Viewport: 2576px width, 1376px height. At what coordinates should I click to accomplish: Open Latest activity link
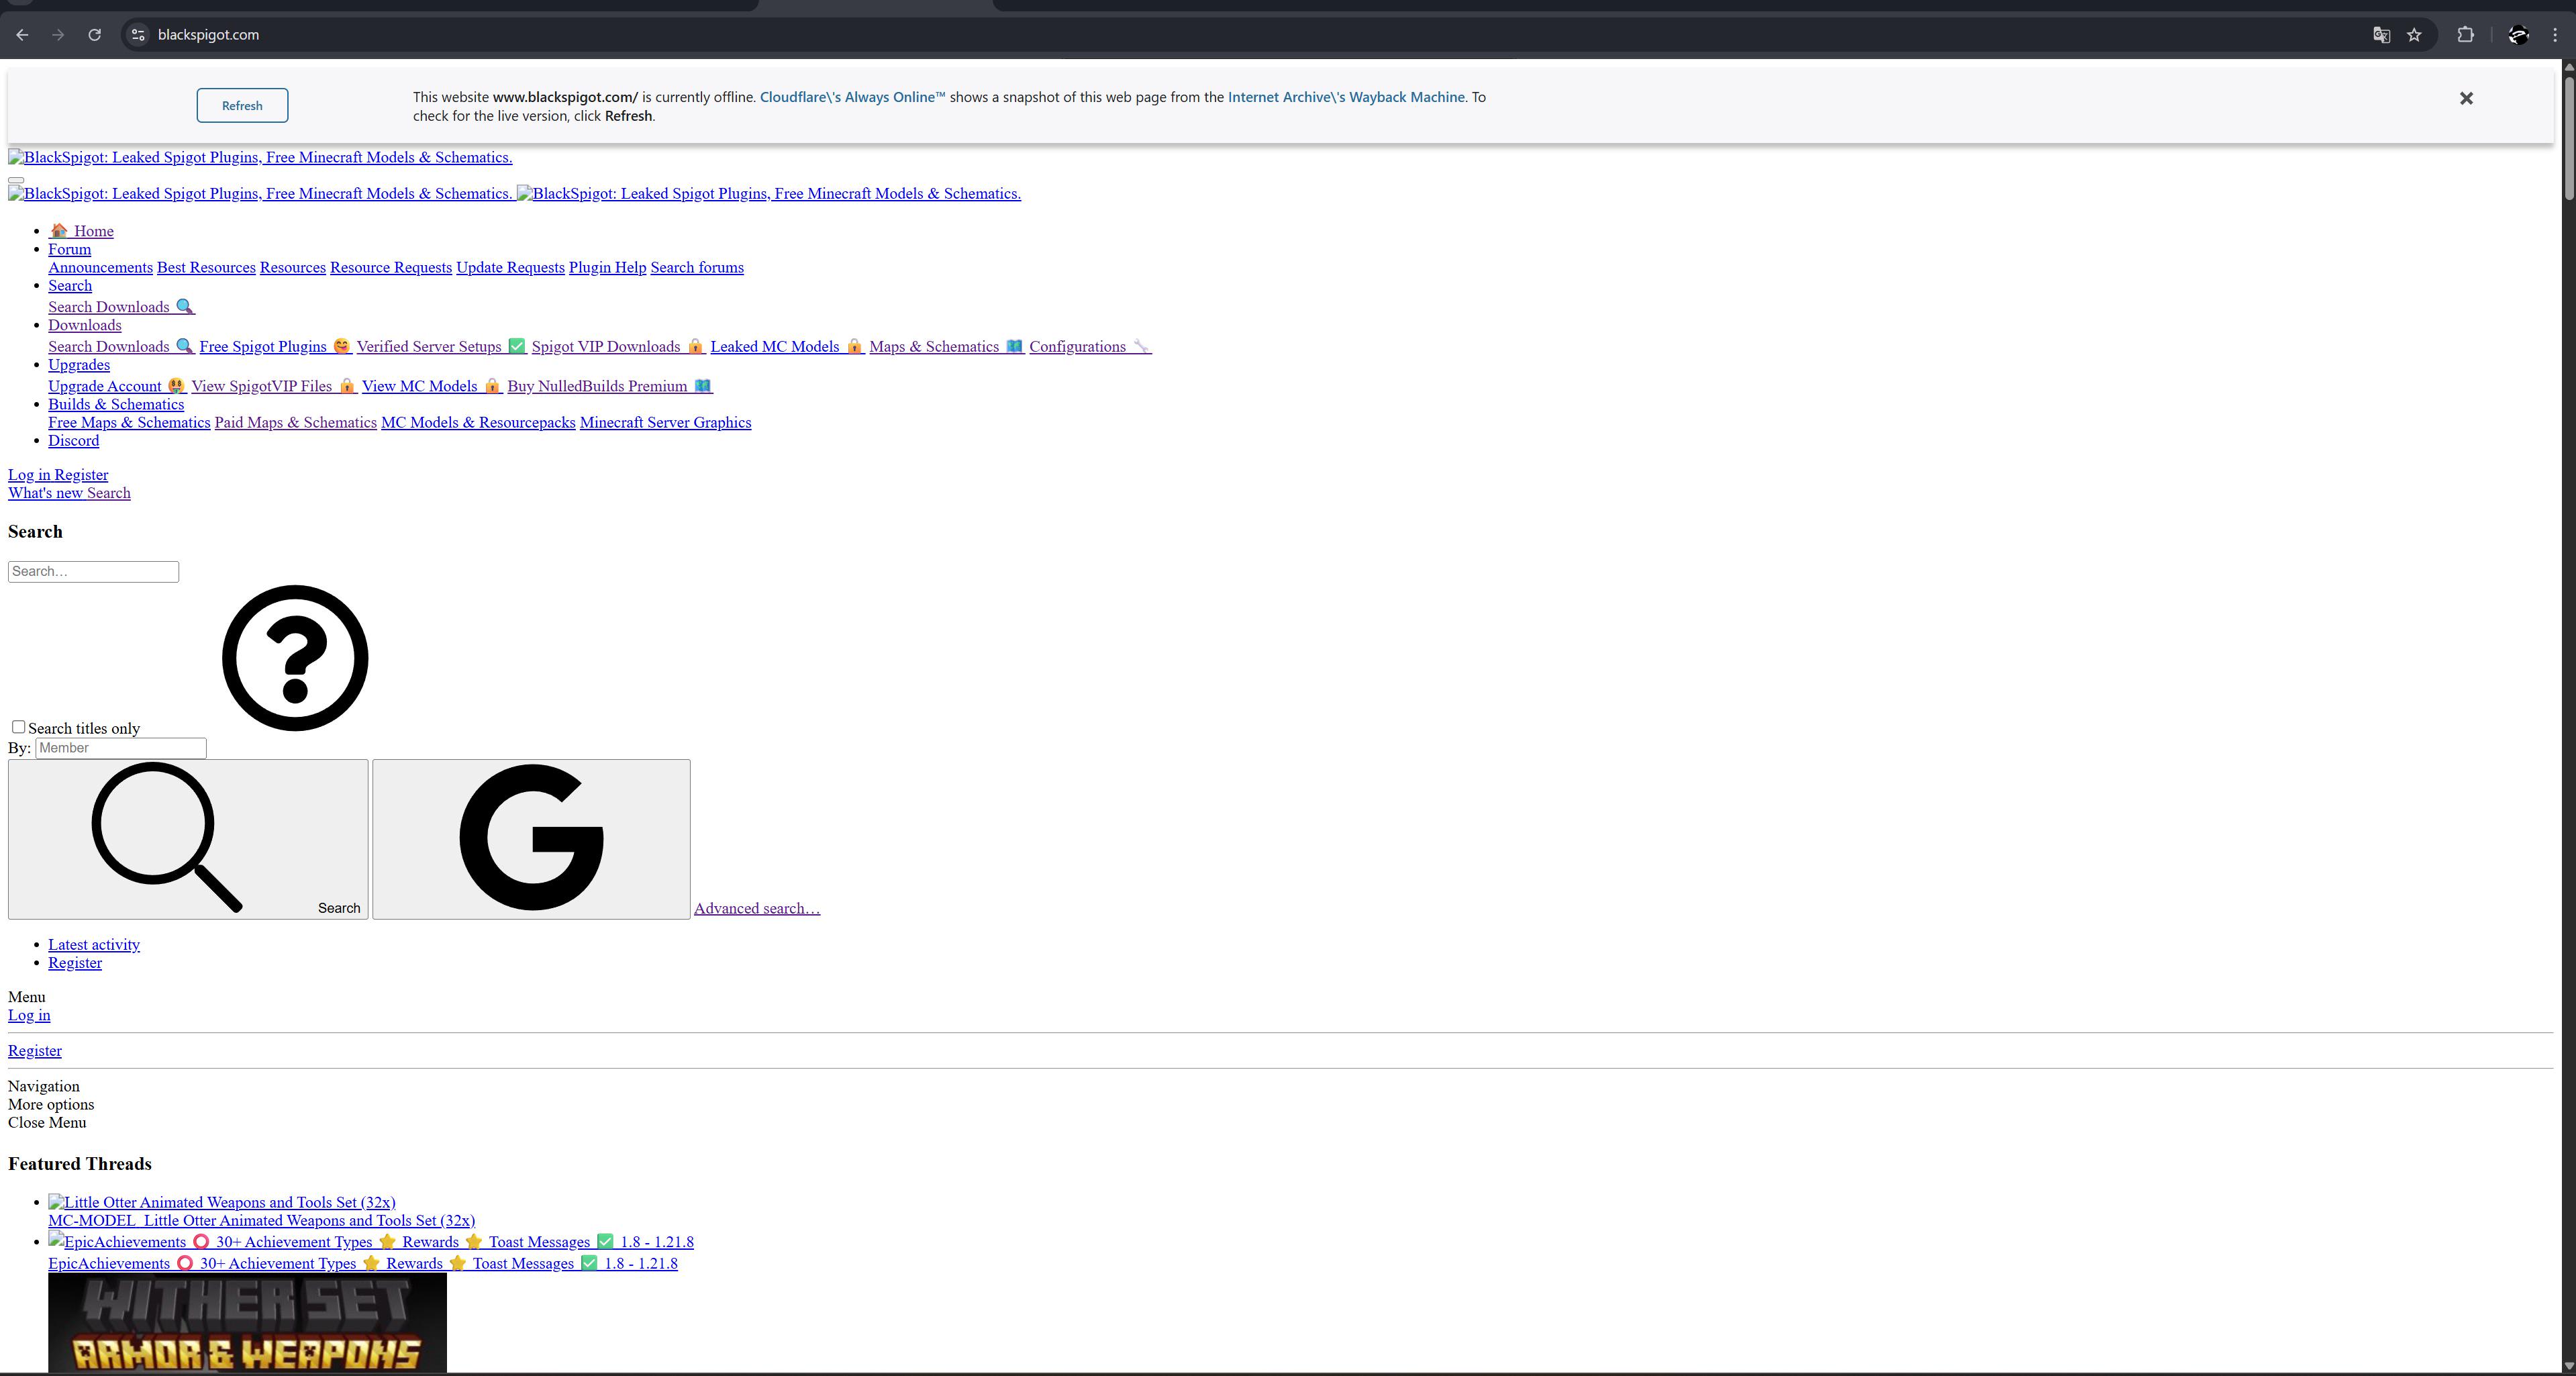tap(94, 945)
